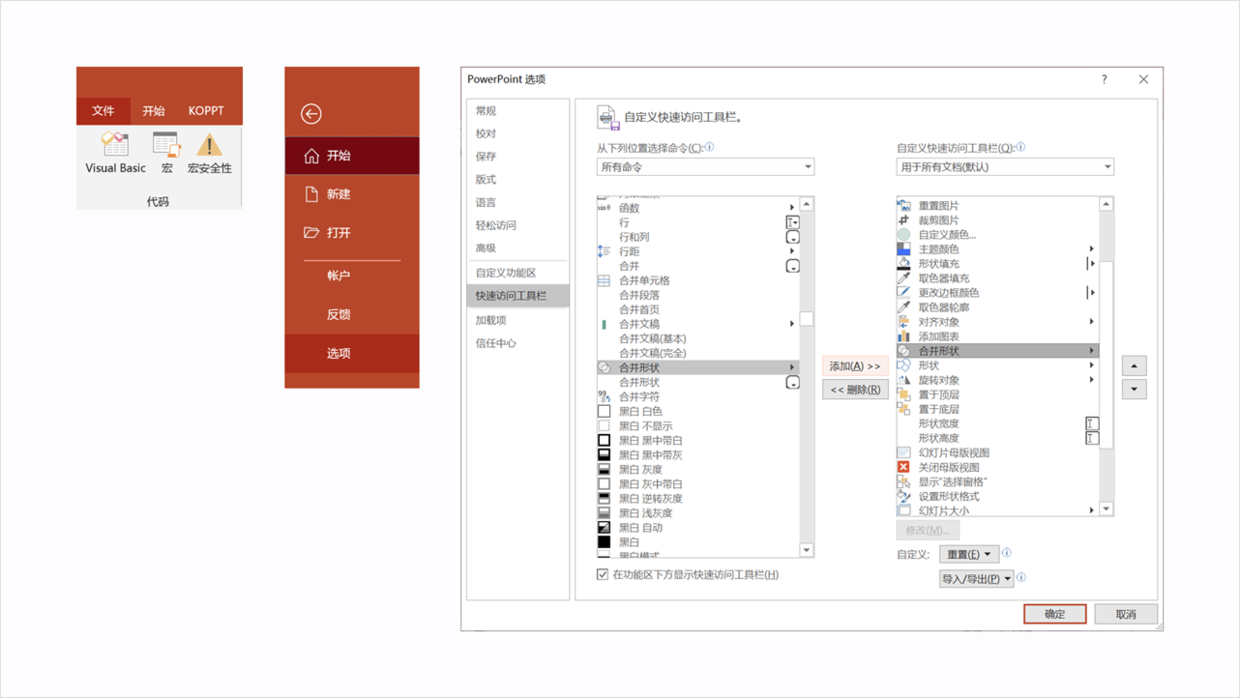
Task: Click the move-down arrow button
Action: coord(1134,390)
